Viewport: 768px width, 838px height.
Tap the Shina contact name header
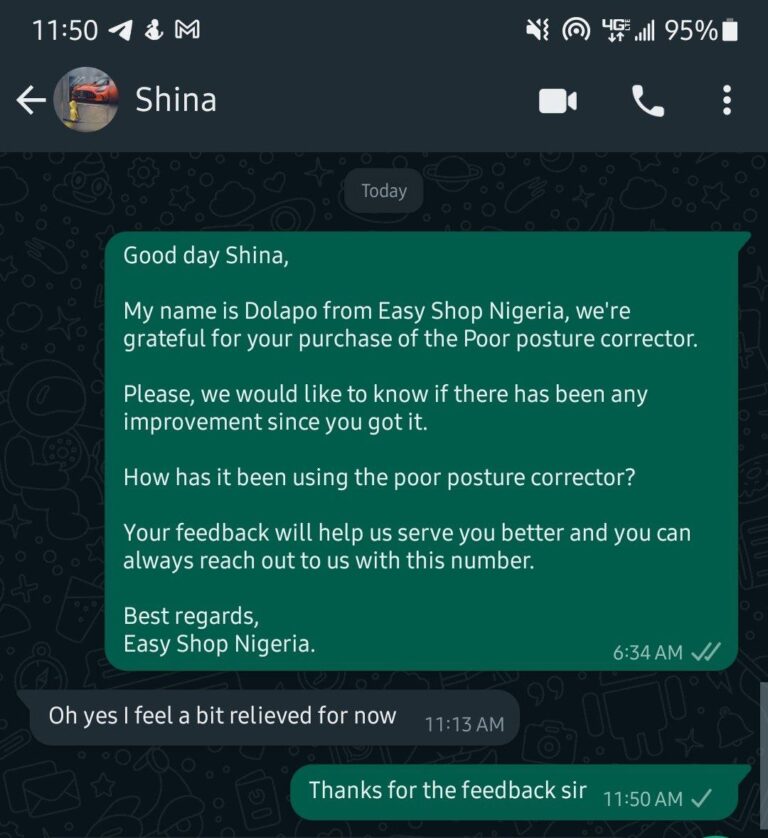click(176, 100)
